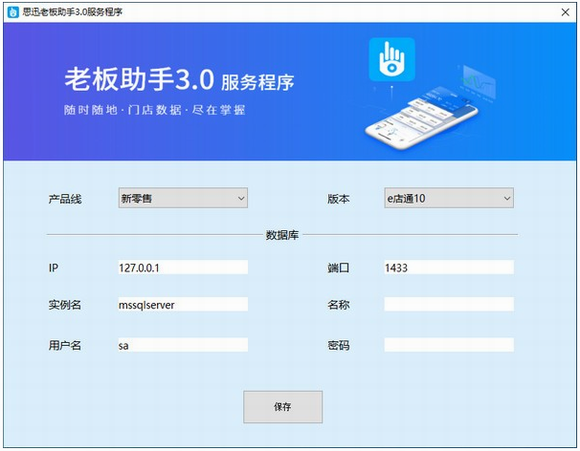Click the 随时随地·门店数据 slogan text

tap(123, 110)
